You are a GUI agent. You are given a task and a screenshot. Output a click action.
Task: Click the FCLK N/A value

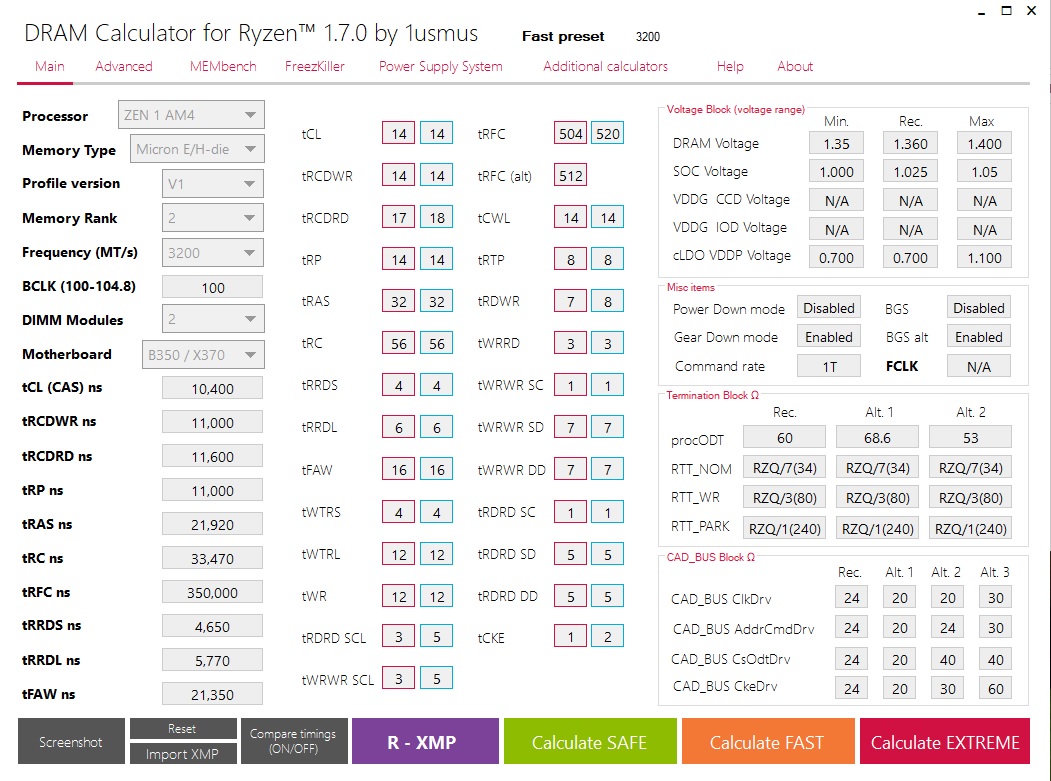[979, 367]
